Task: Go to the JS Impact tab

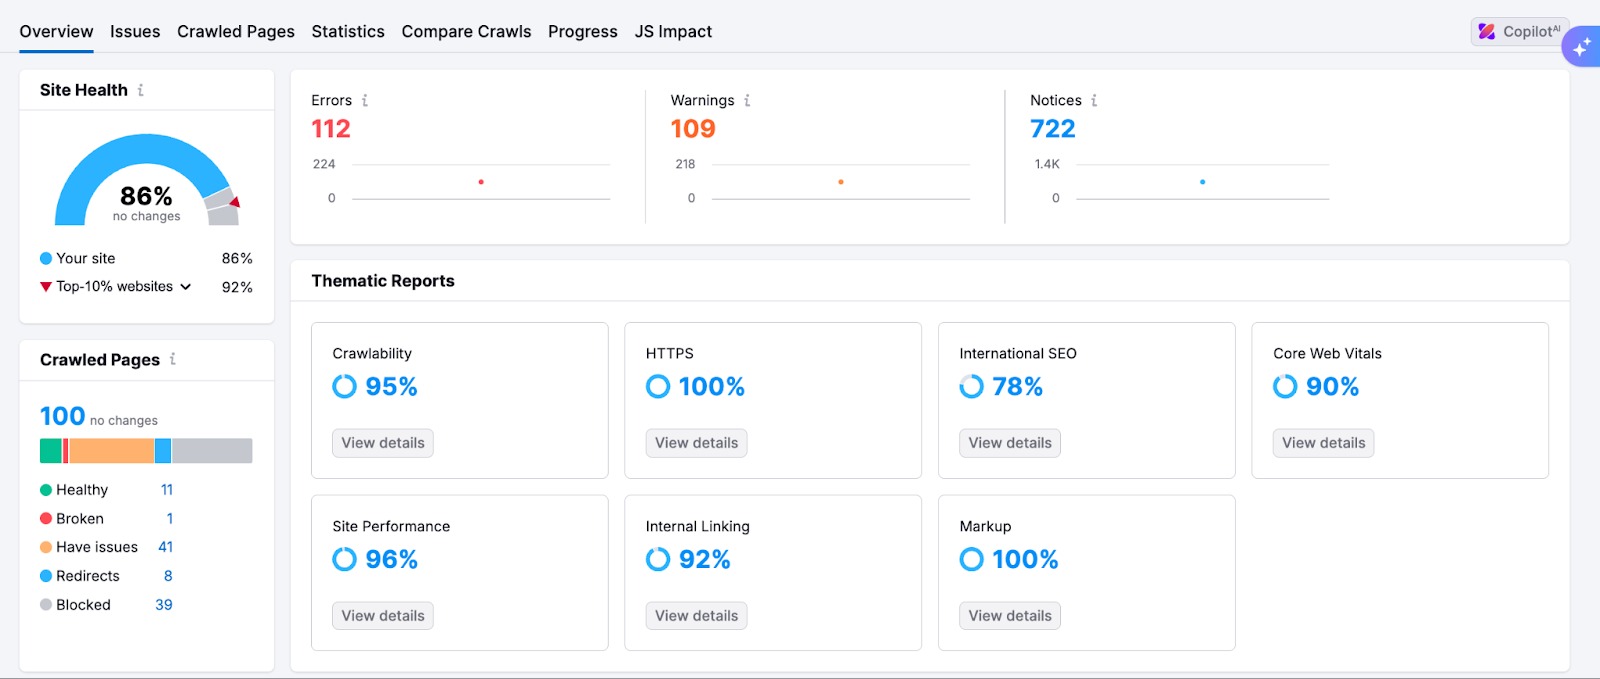Action: [x=673, y=32]
